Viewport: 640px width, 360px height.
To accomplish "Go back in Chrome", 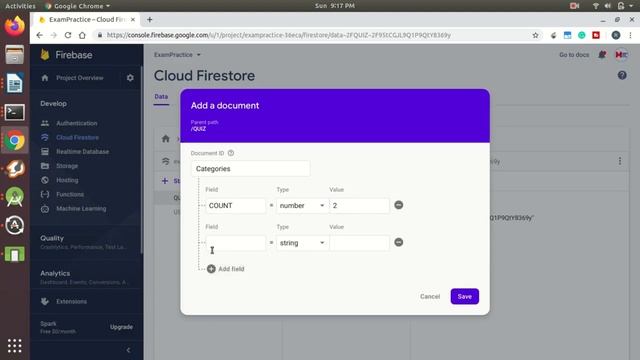I will (x=39, y=35).
